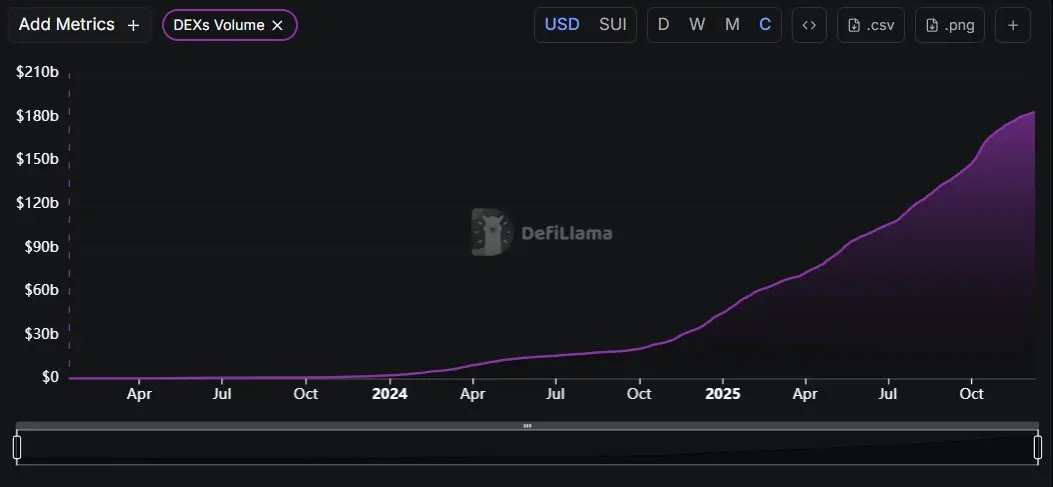The height and width of the screenshot is (487, 1053).
Task: Click the 2024 x-axis label
Action: tap(390, 394)
